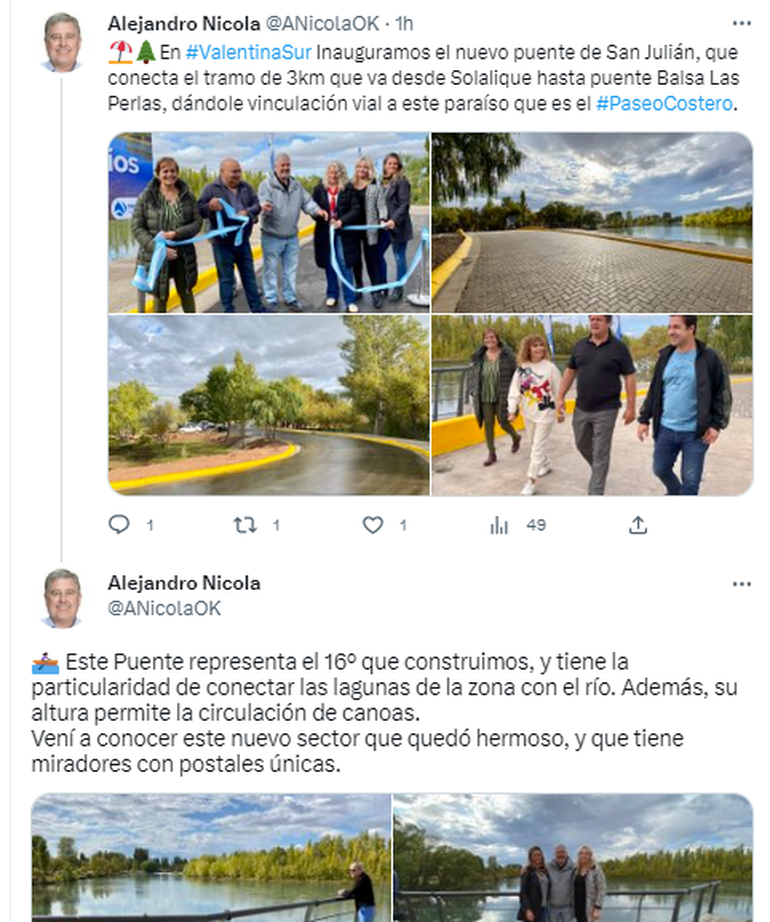Open the photo of four people walking
The image size is (770, 922).
592,405
